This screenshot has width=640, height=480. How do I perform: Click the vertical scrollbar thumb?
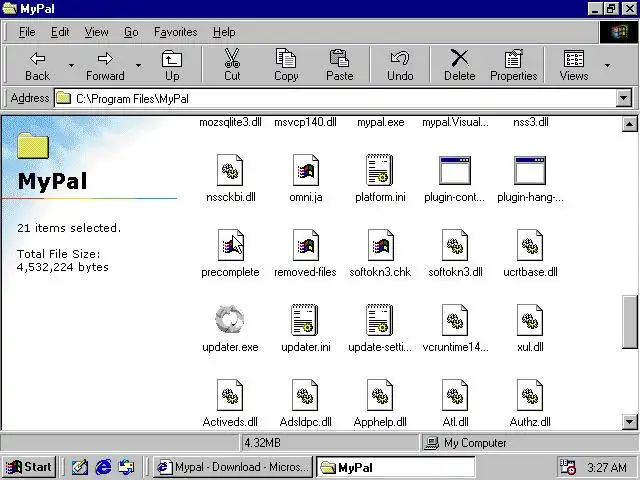tap(629, 322)
